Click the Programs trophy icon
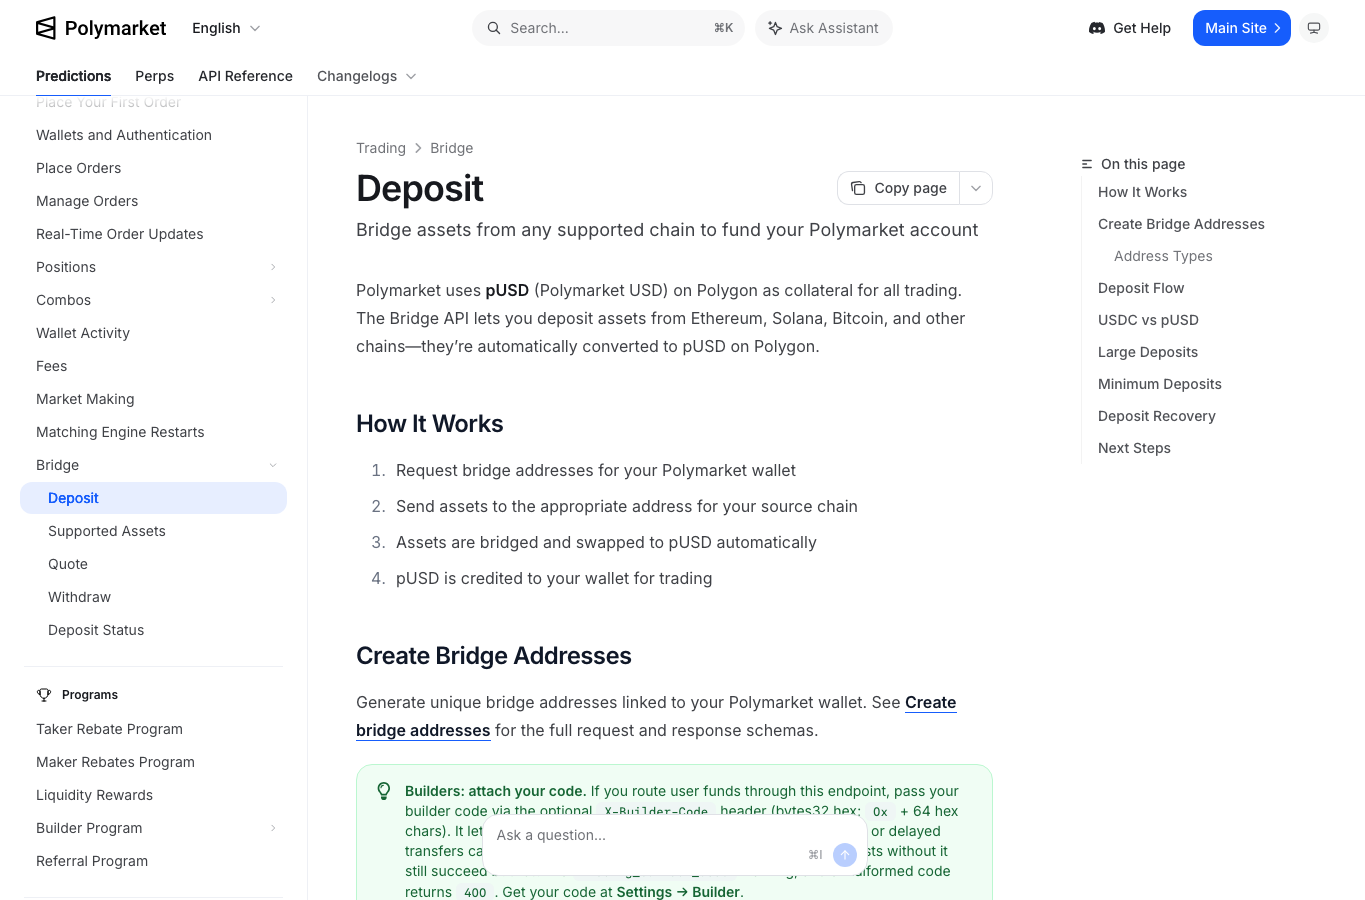 pos(44,694)
